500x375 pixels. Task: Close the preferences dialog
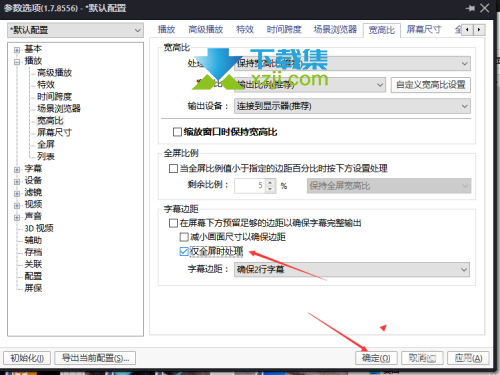point(485,8)
